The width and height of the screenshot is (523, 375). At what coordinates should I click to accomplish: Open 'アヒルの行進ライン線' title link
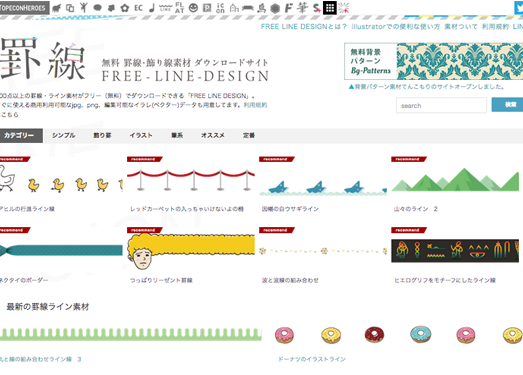tap(27, 209)
